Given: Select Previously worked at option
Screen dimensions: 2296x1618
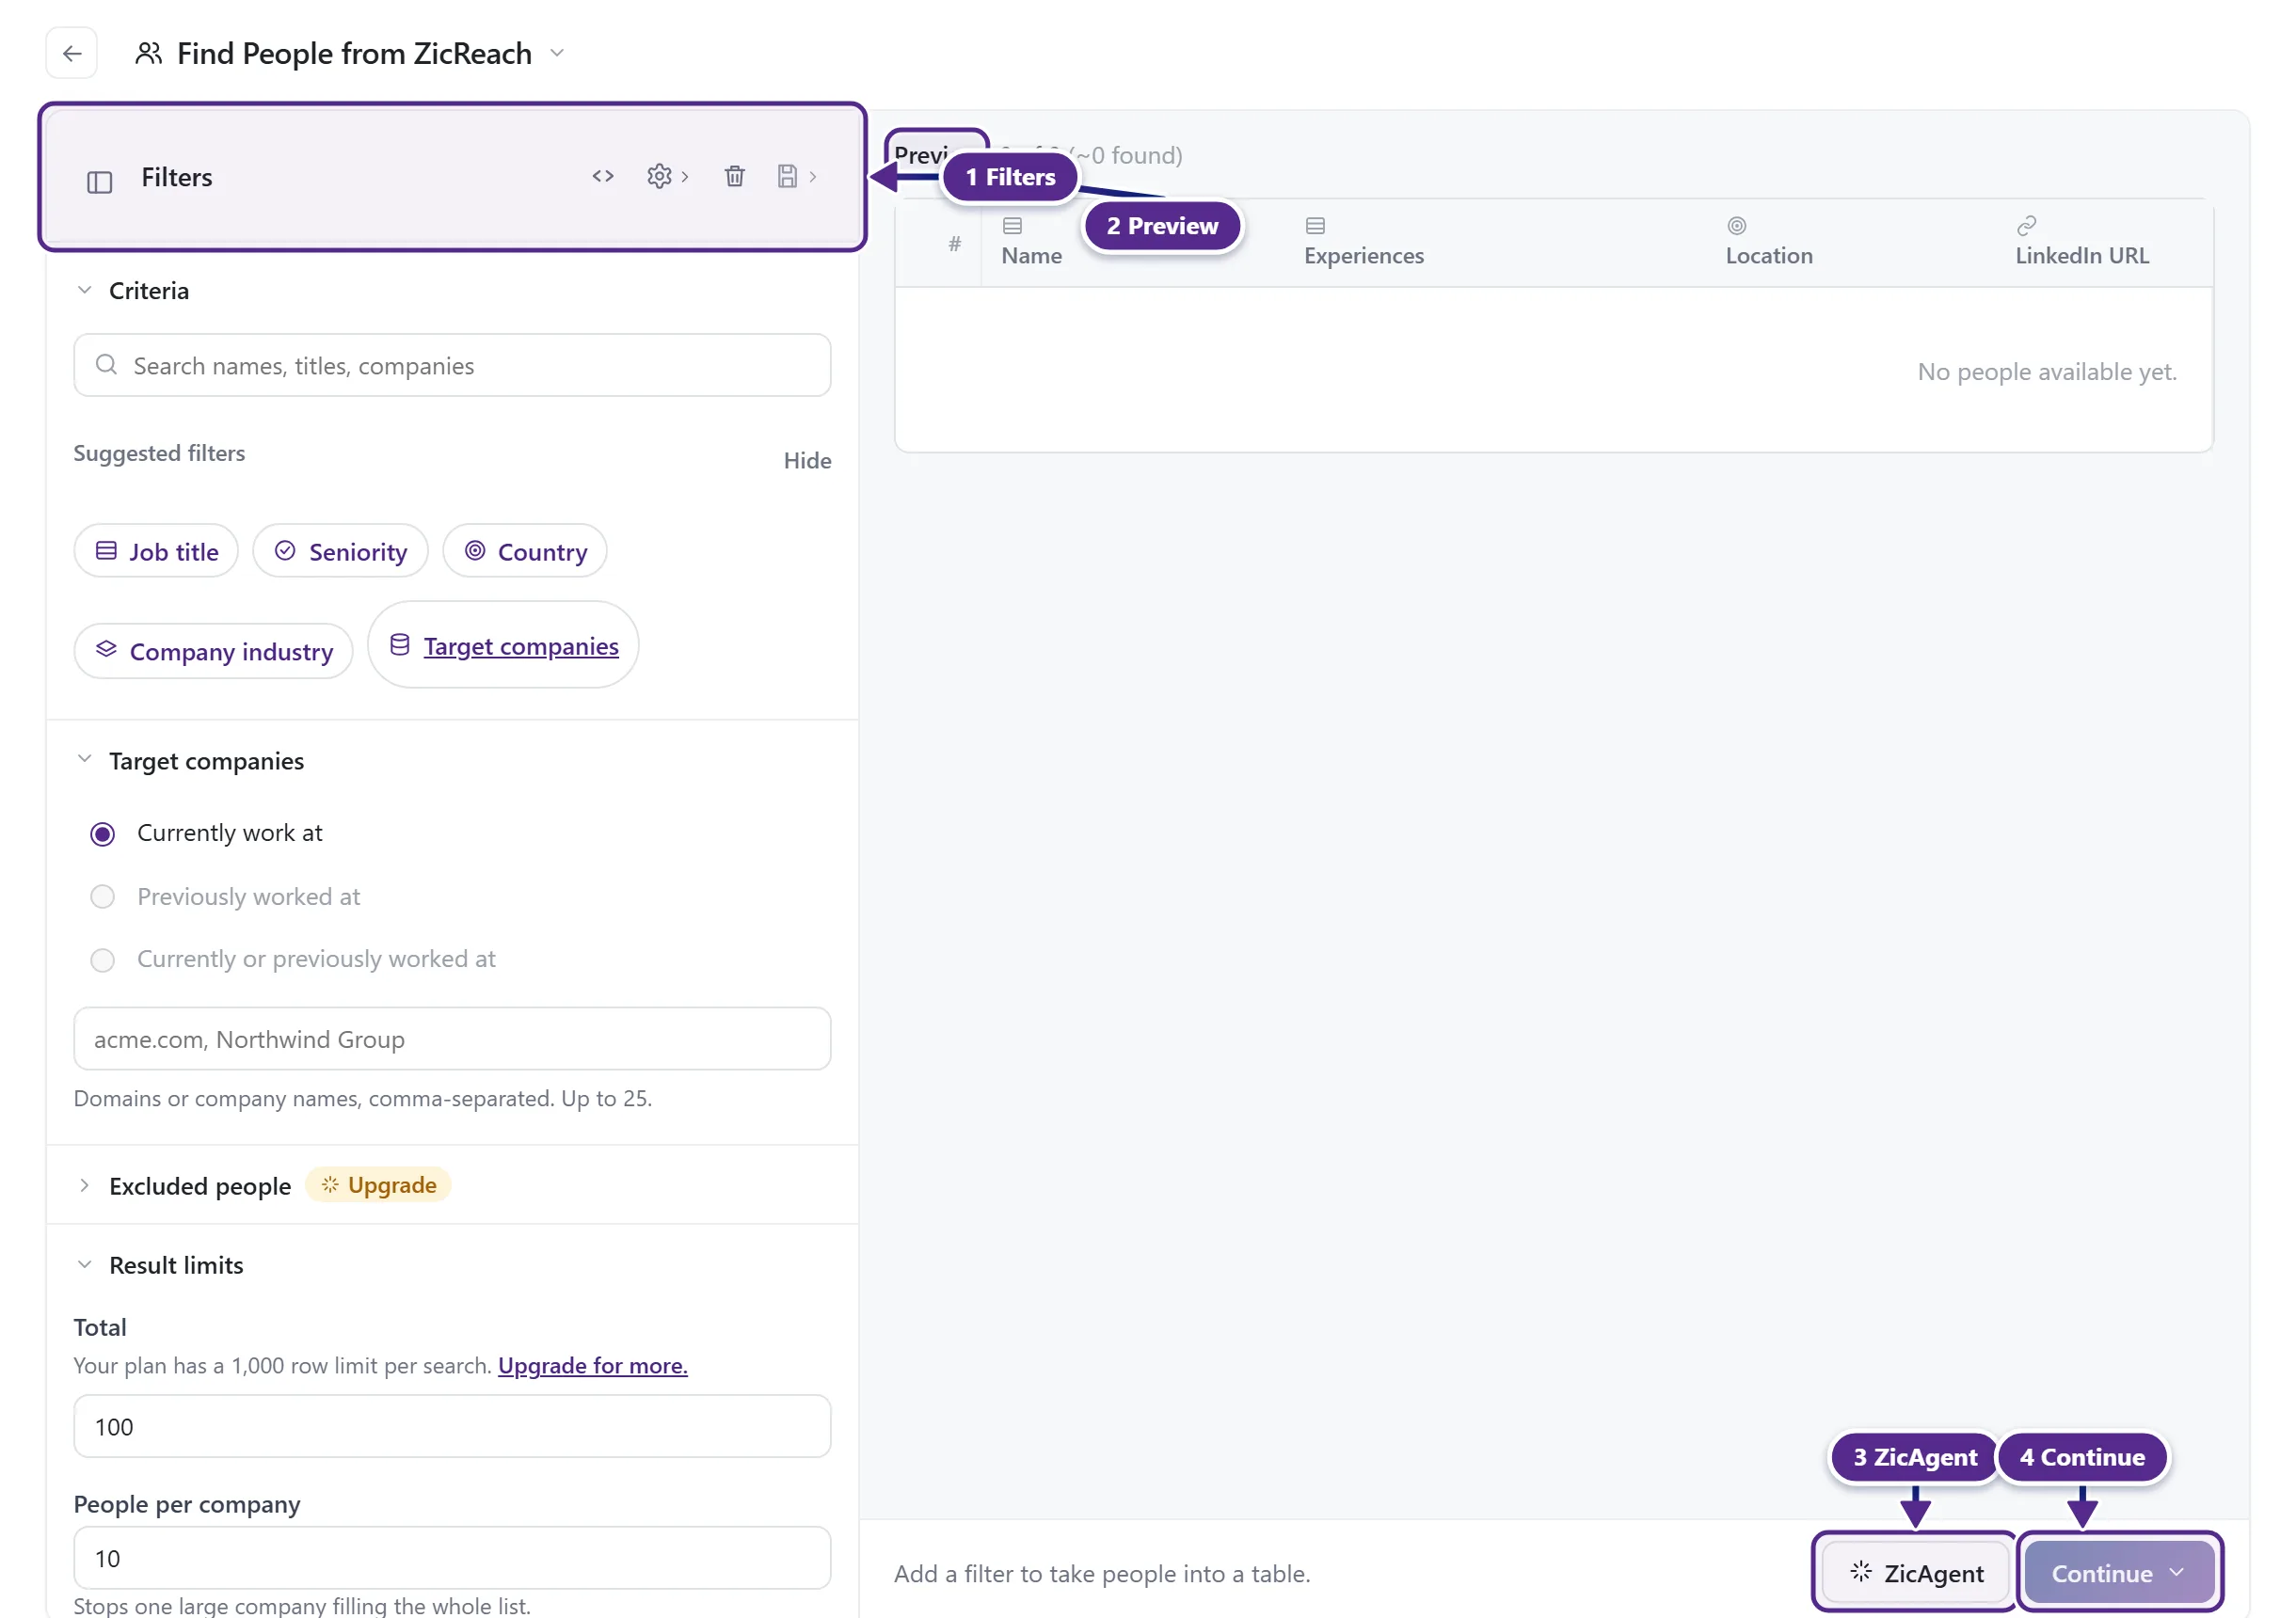Looking at the screenshot, I should pyautogui.click(x=102, y=897).
